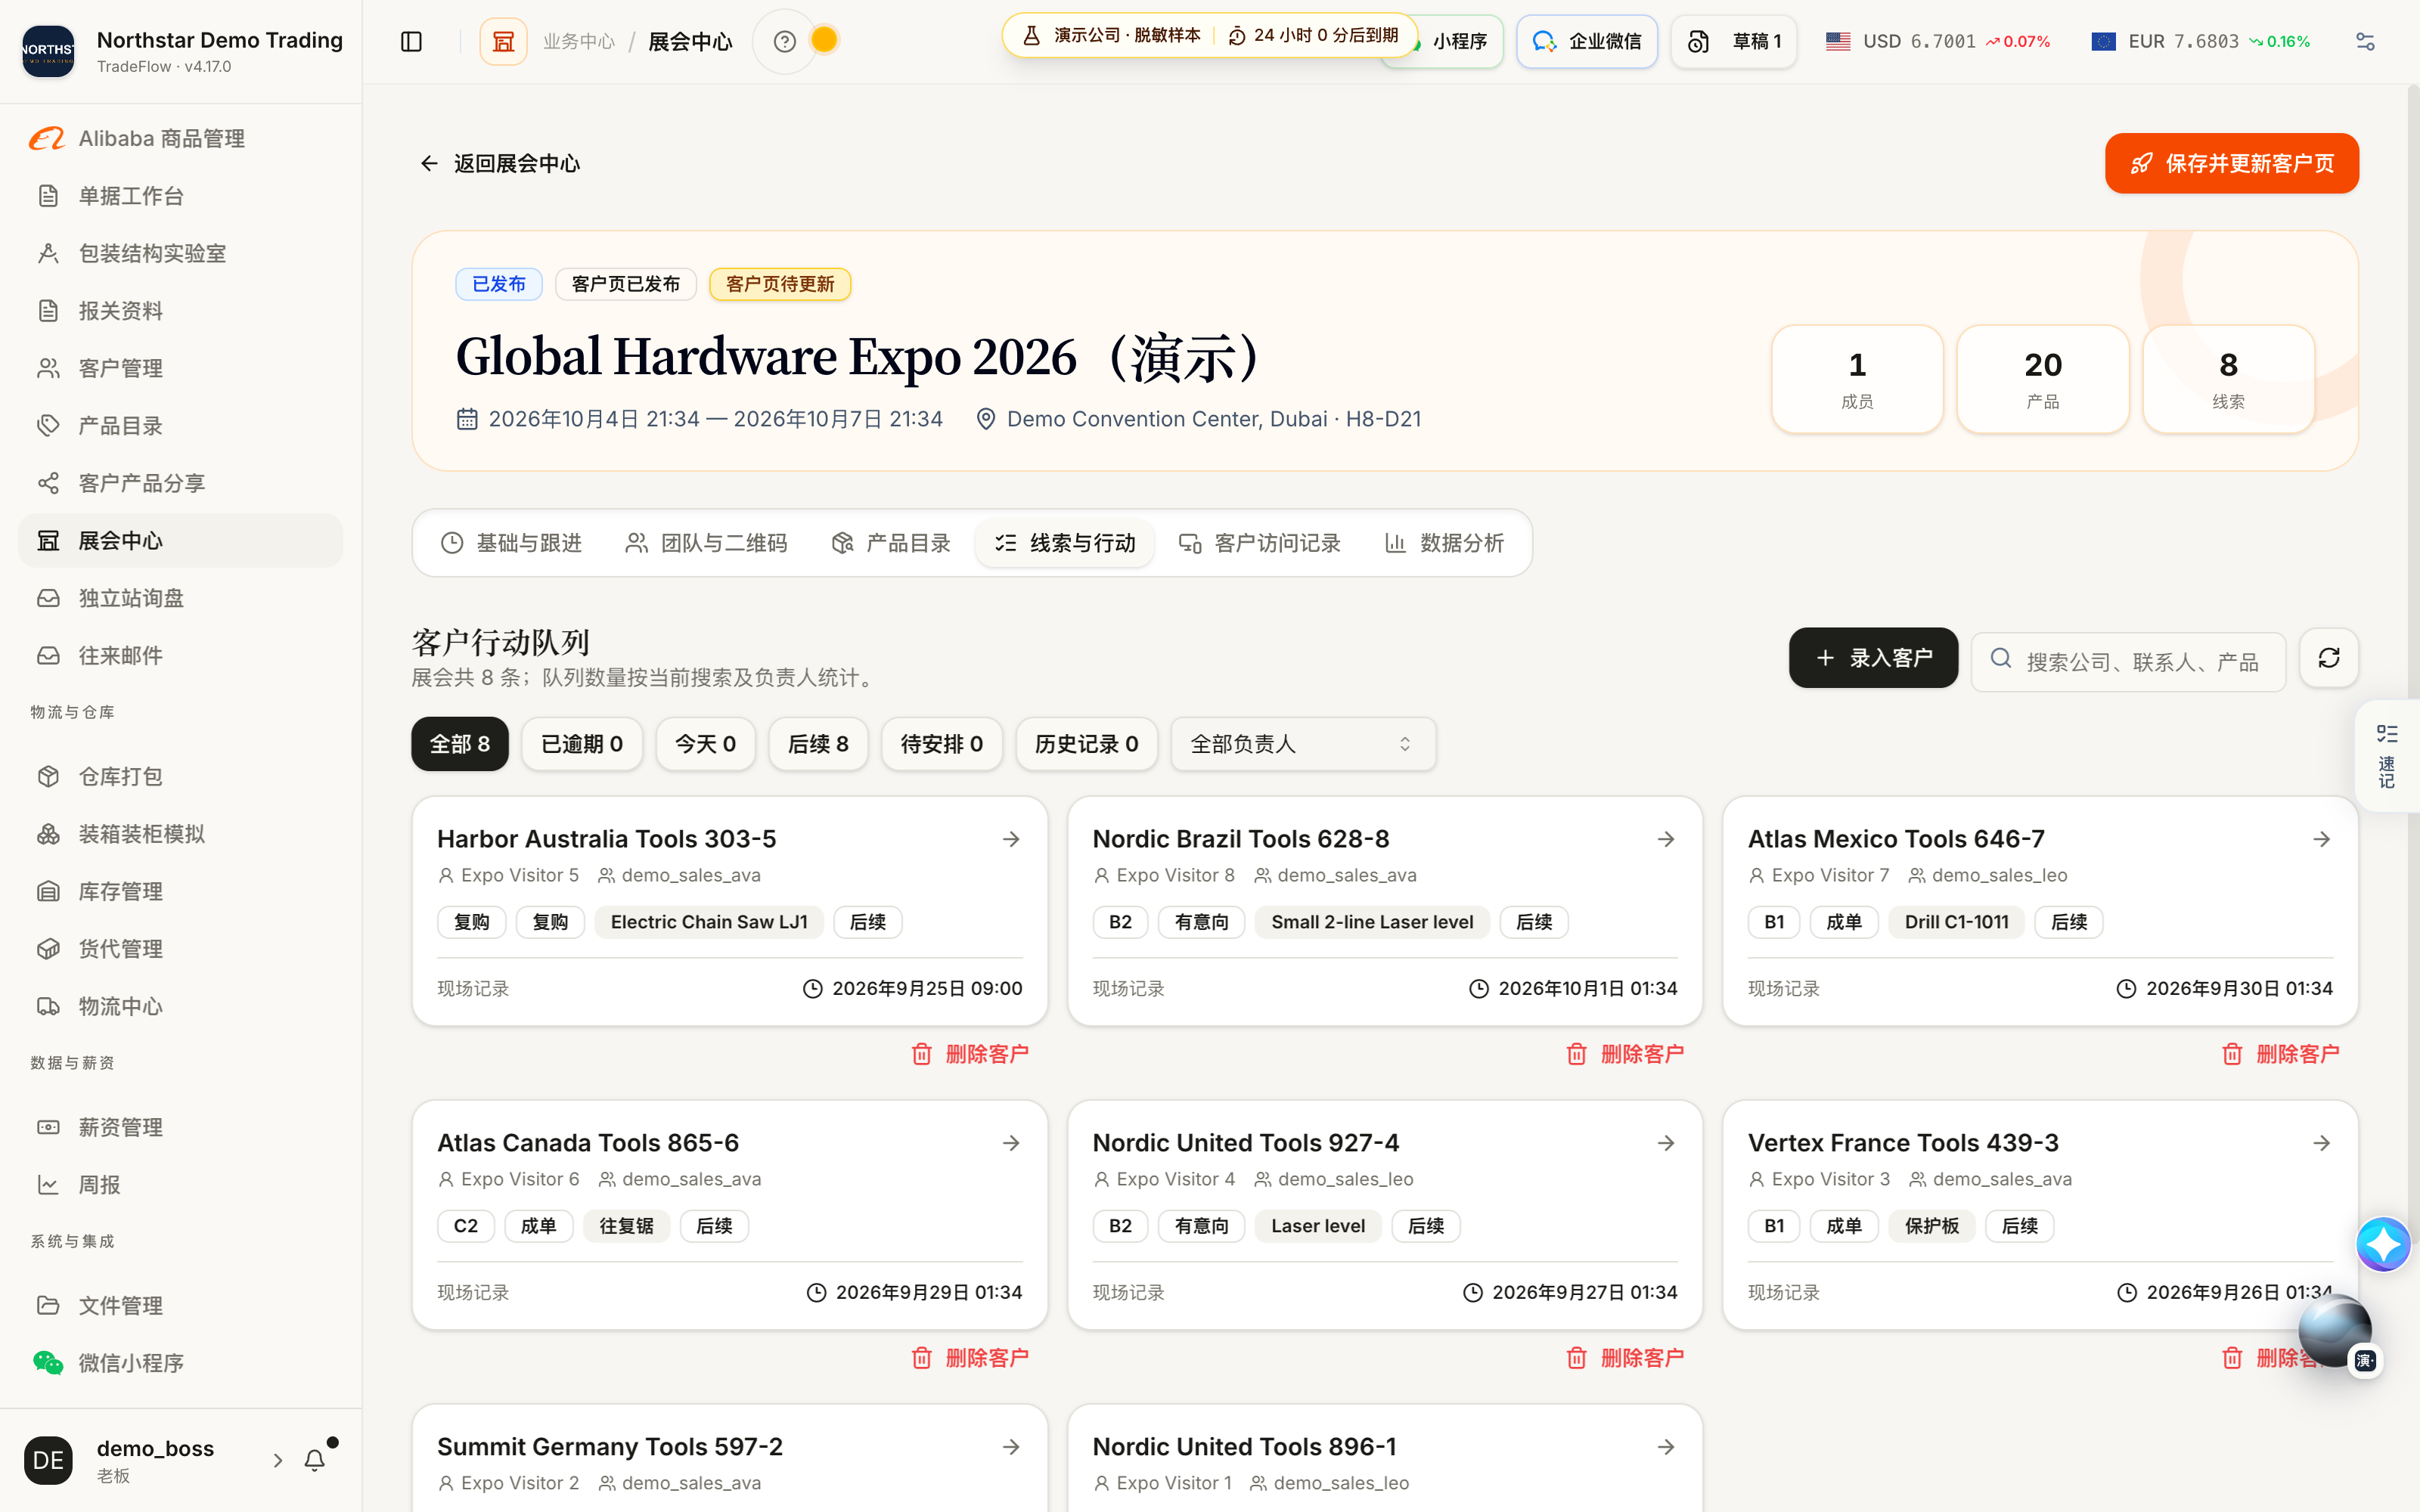Expand demo_boss user menu chevron
The height and width of the screenshot is (1512, 2420).
click(x=278, y=1460)
